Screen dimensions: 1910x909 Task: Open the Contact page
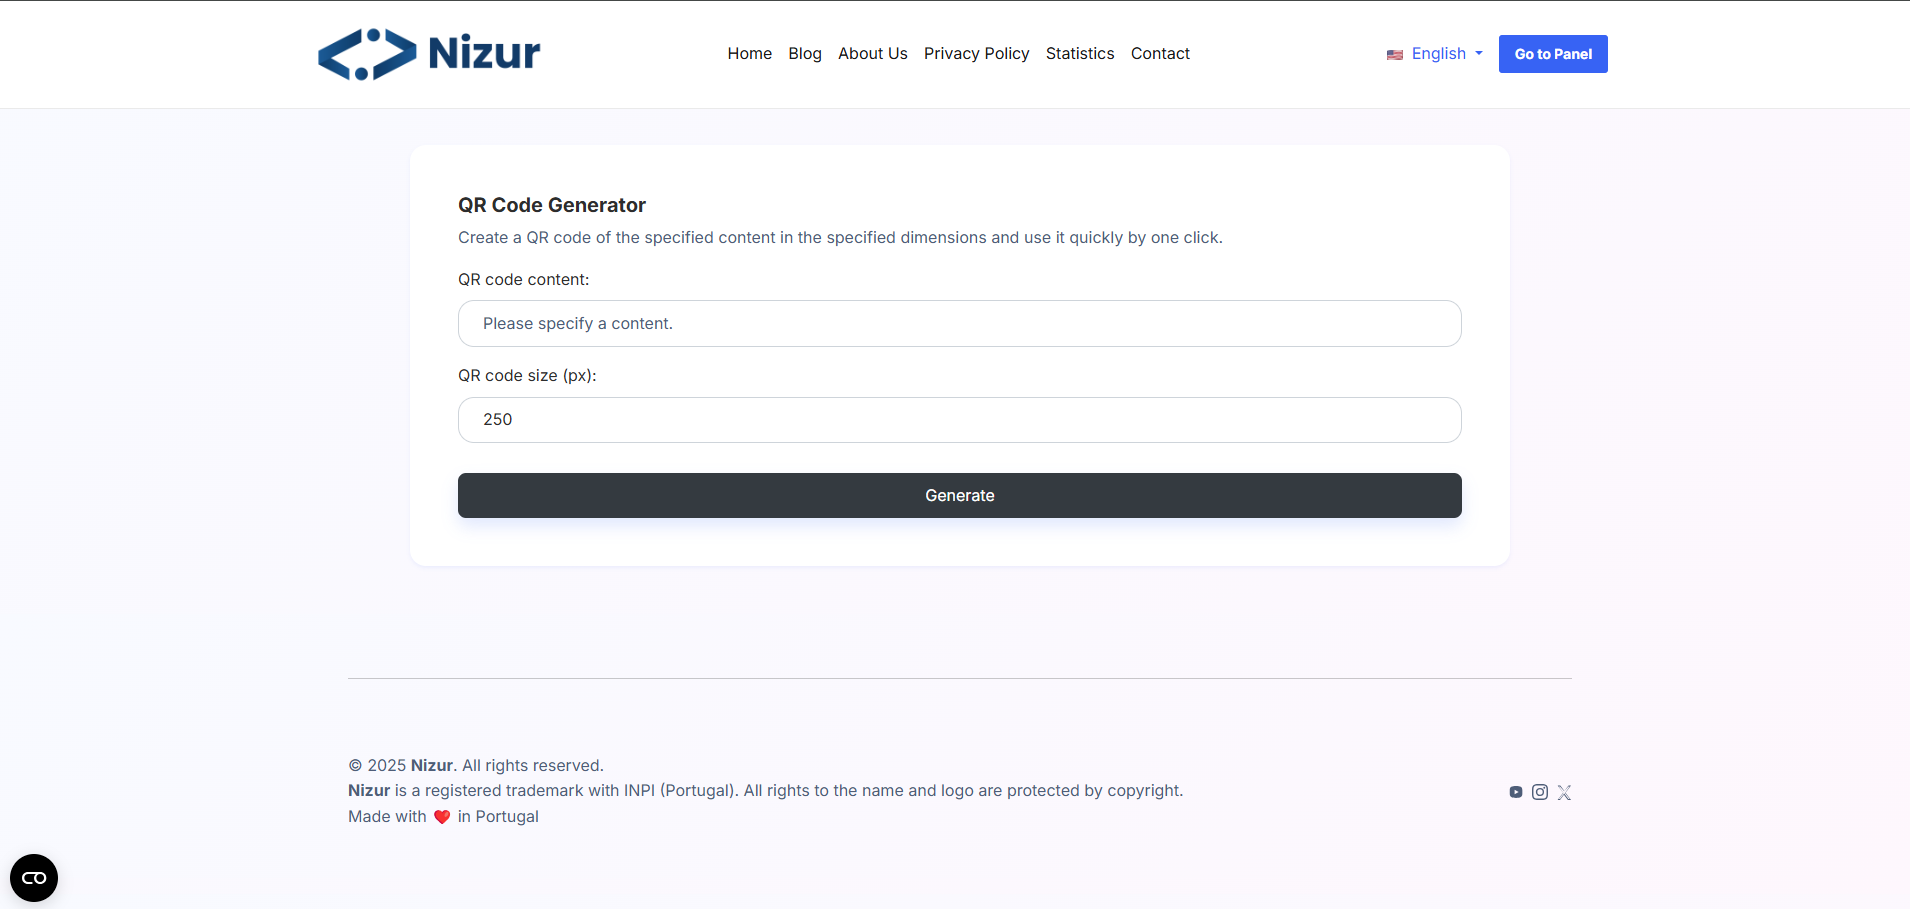click(x=1160, y=54)
